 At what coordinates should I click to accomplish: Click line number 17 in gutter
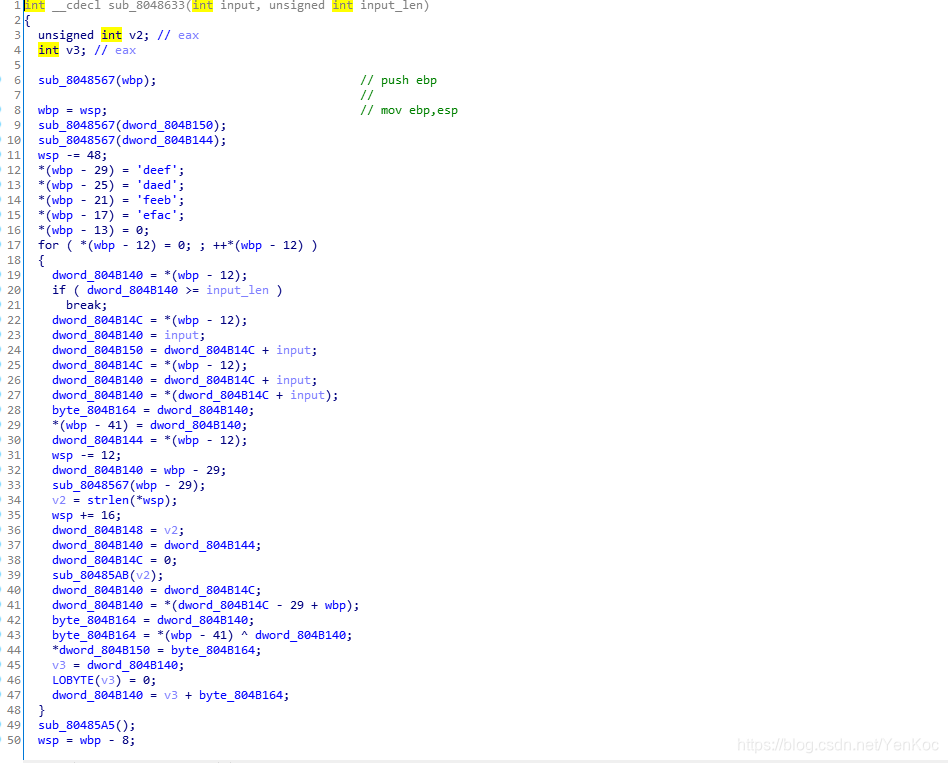(14, 245)
